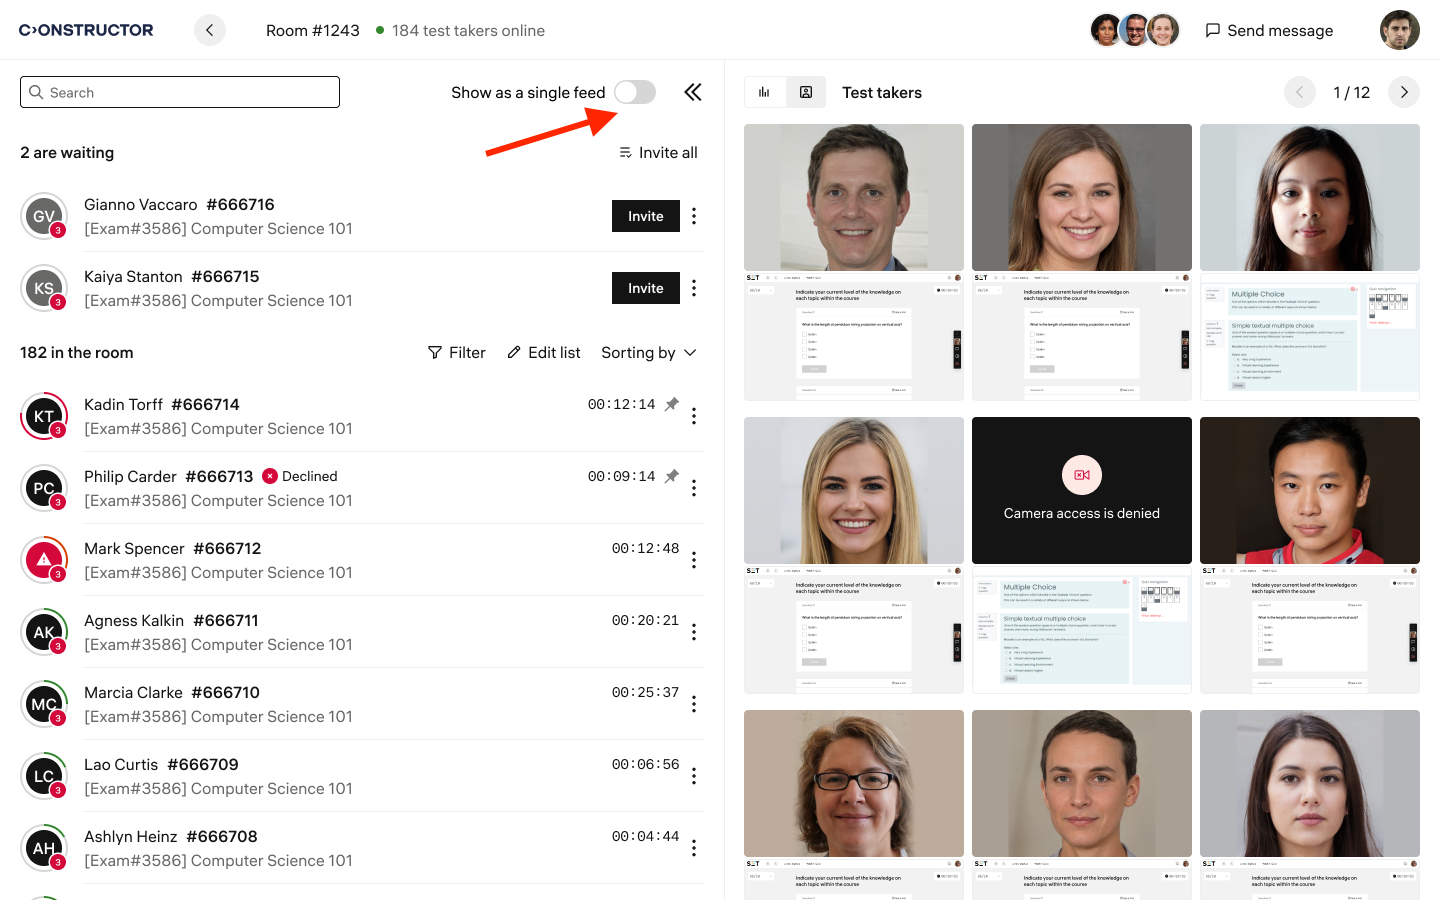The image size is (1440, 900).
Task: Unpin Philip Carder from the list
Action: 671,478
